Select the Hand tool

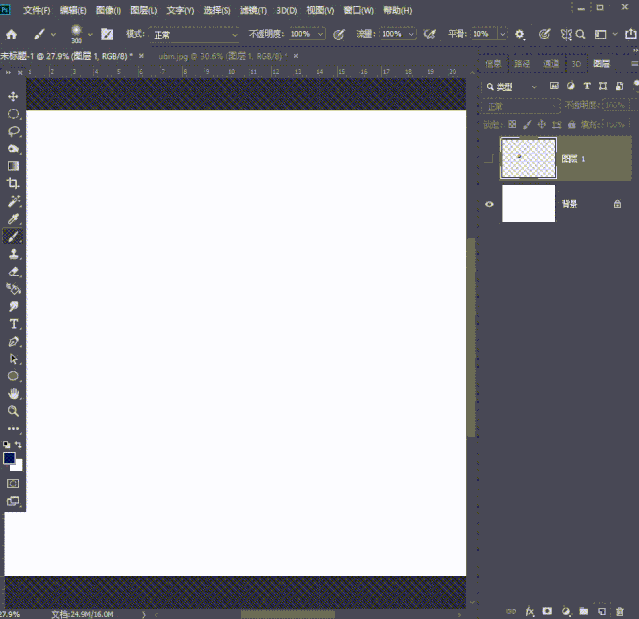pos(14,394)
